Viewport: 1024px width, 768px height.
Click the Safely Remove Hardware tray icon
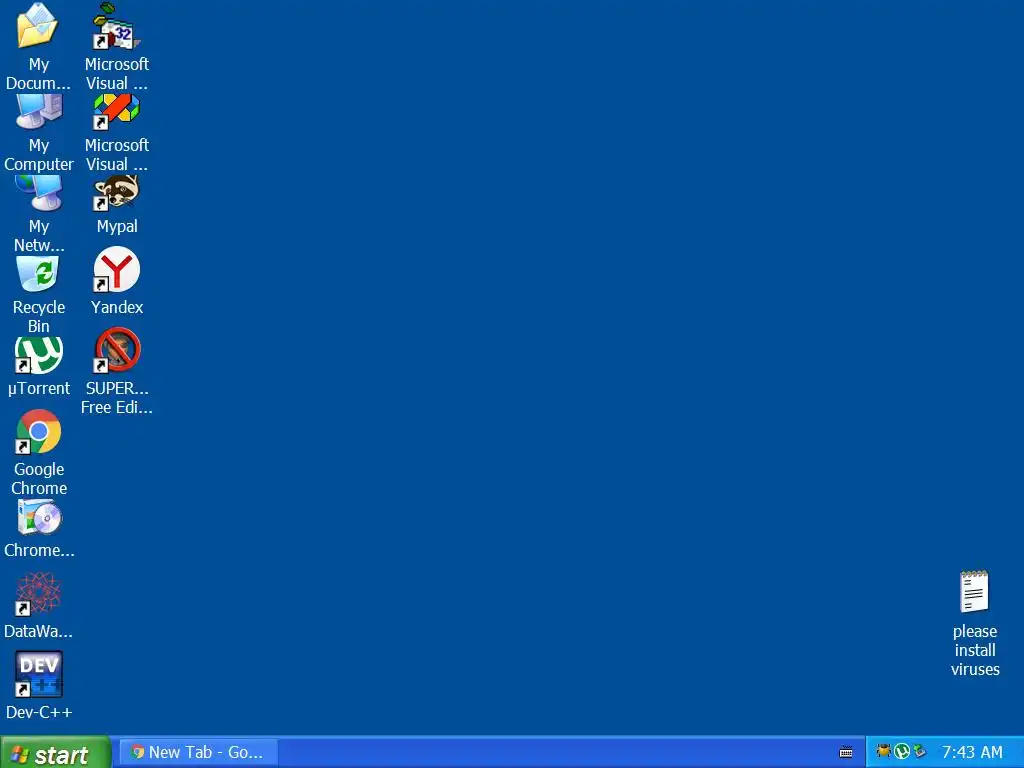(x=920, y=752)
